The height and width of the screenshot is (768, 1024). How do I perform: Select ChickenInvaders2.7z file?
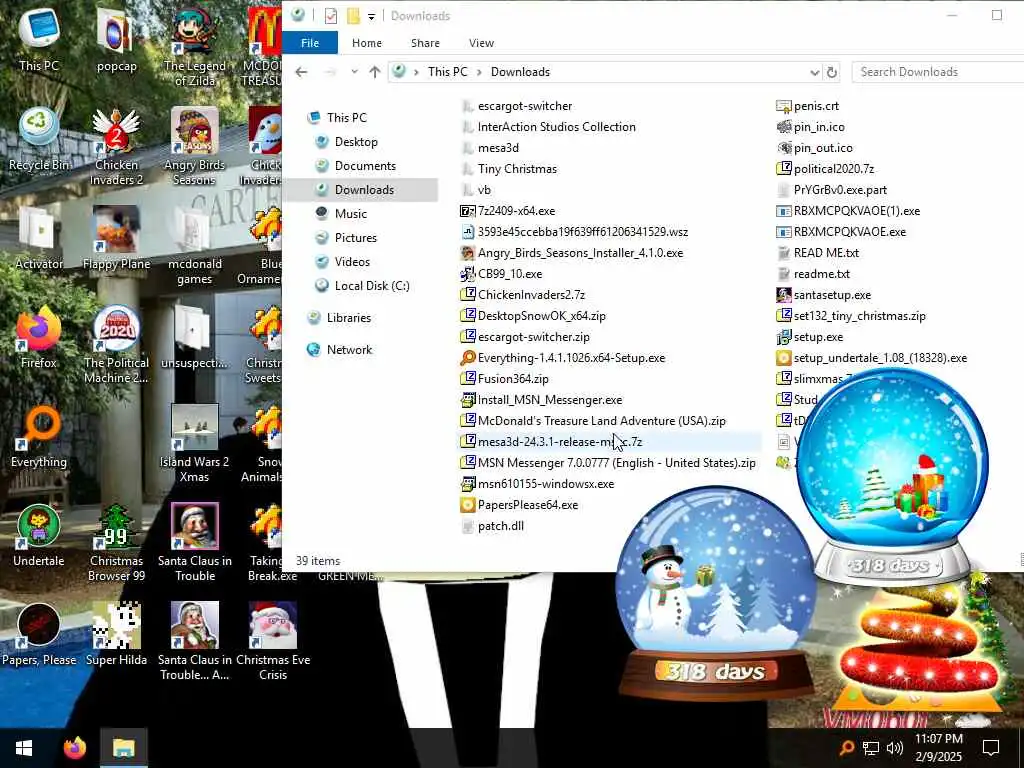point(531,295)
